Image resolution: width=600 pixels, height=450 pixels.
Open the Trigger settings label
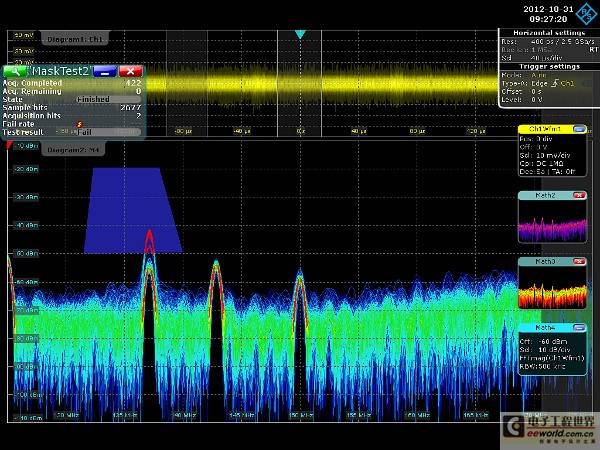[549, 67]
